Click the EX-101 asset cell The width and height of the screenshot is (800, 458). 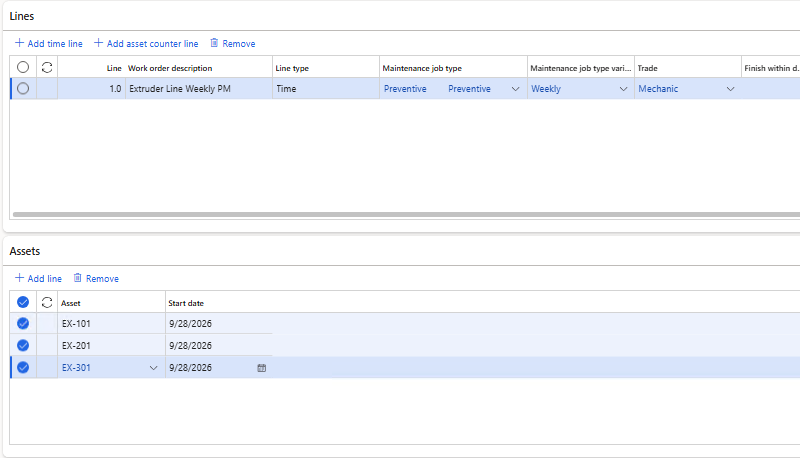[x=111, y=324]
